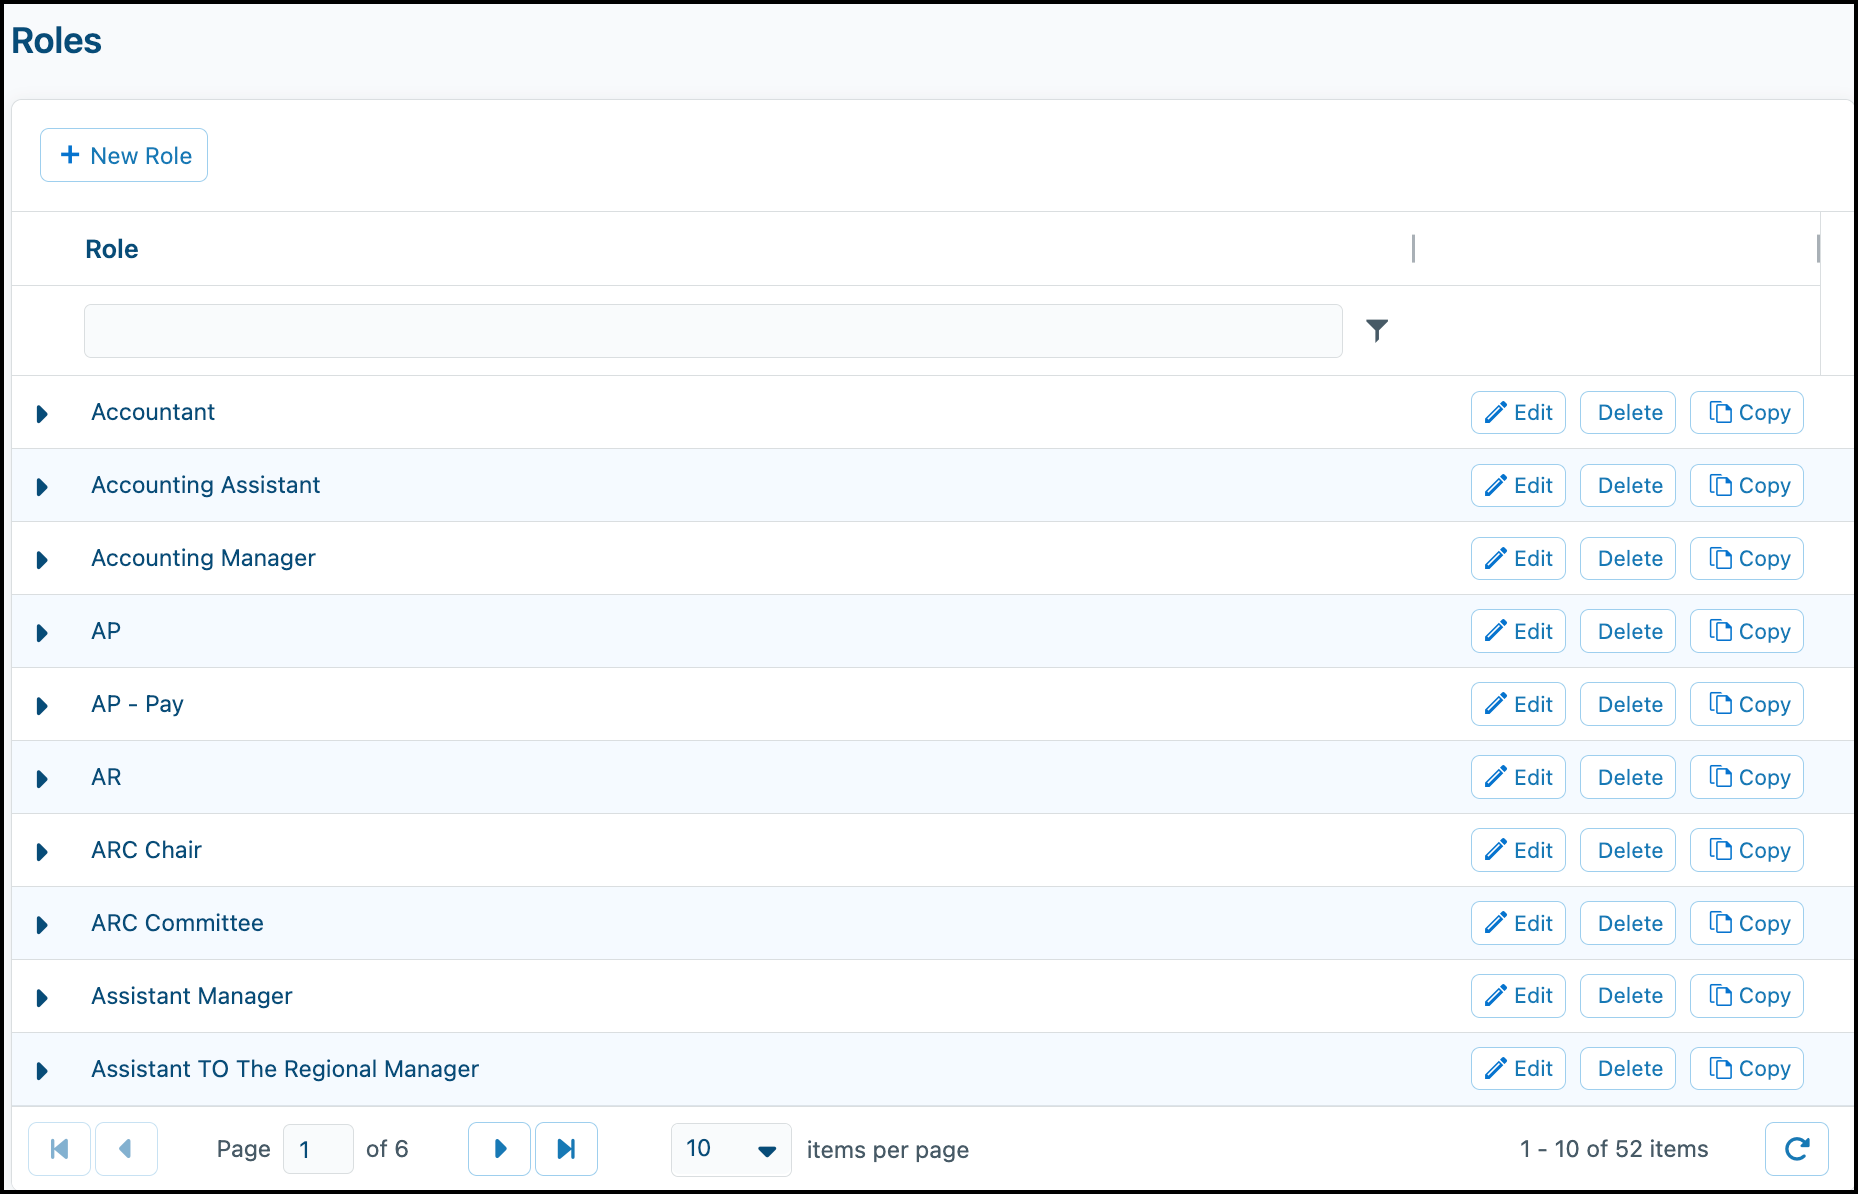Viewport: 1858px width, 1194px height.
Task: Expand the AP role row
Action: (42, 633)
